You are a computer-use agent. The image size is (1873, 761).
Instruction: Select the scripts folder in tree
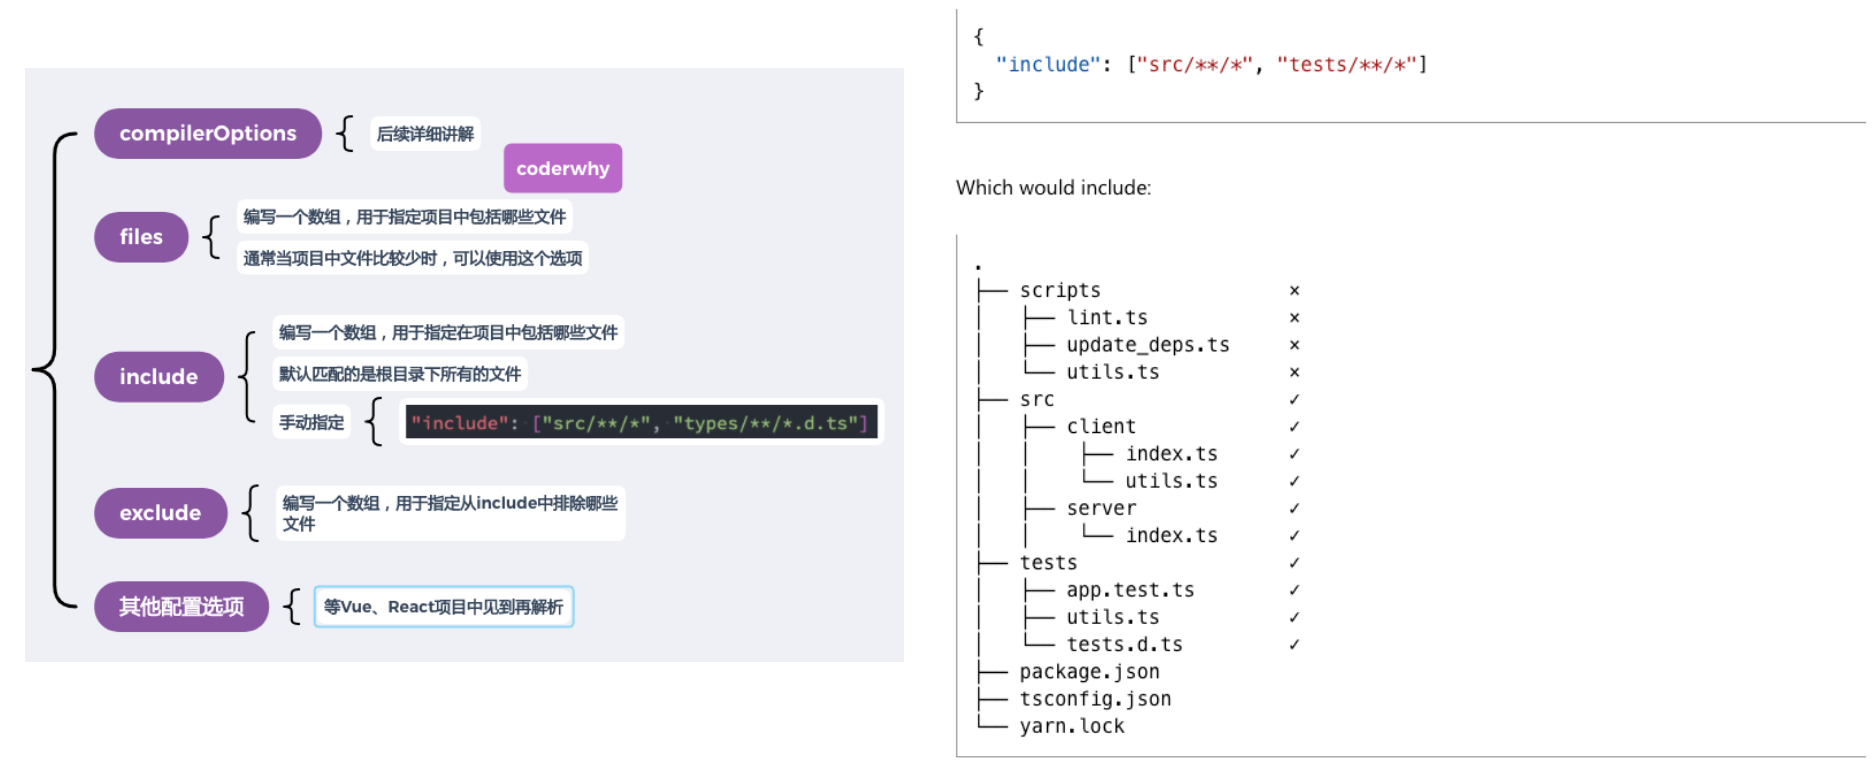point(1059,290)
